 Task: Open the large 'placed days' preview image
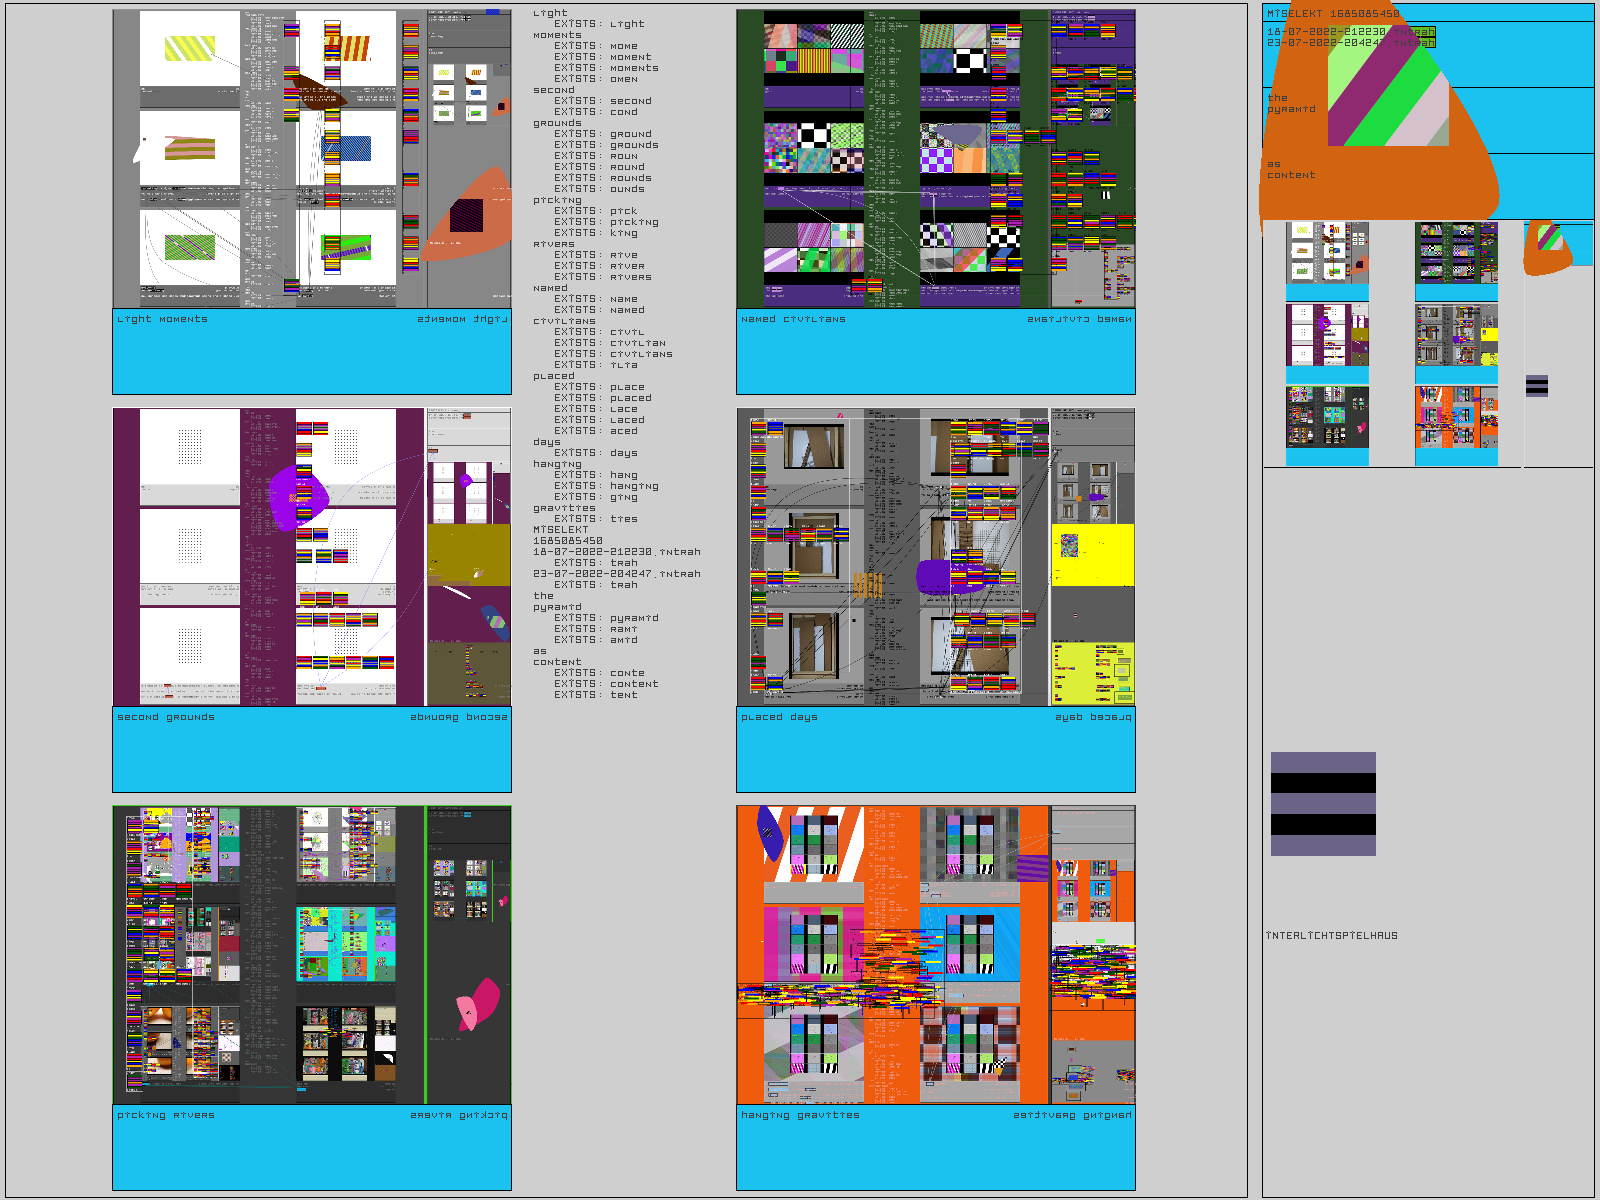pyautogui.click(x=936, y=557)
